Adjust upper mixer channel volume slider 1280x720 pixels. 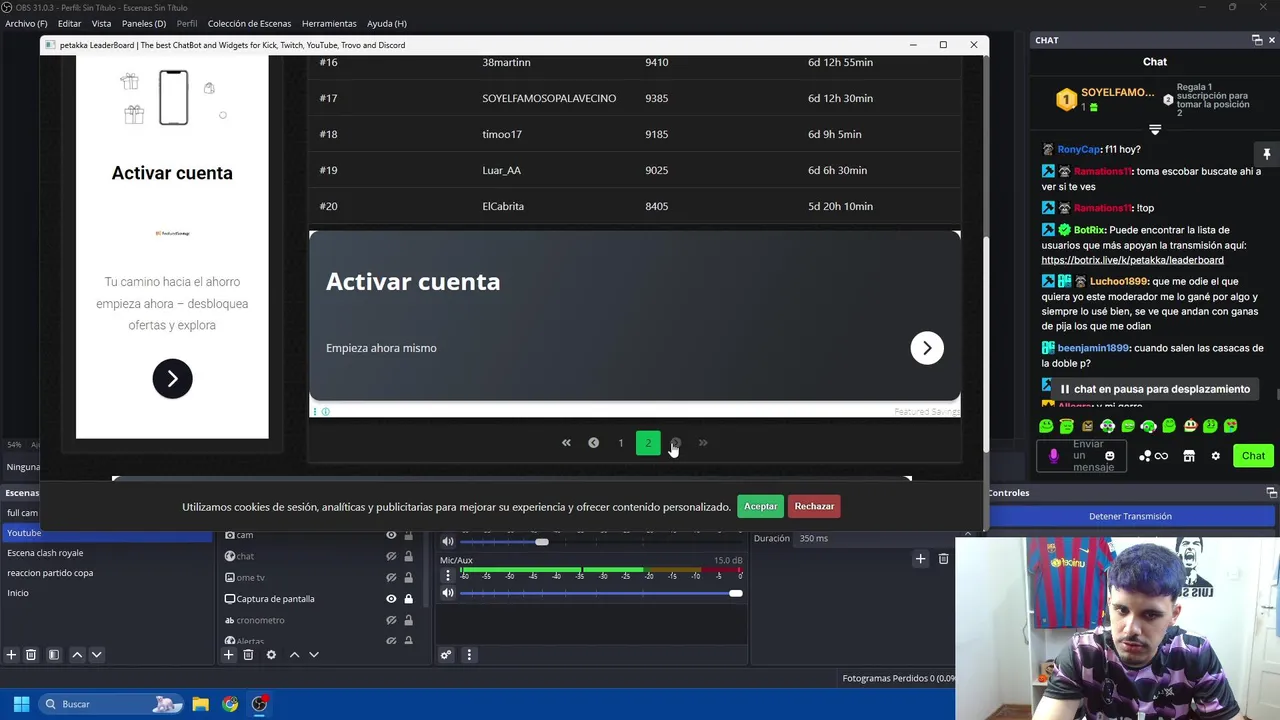[x=541, y=542]
